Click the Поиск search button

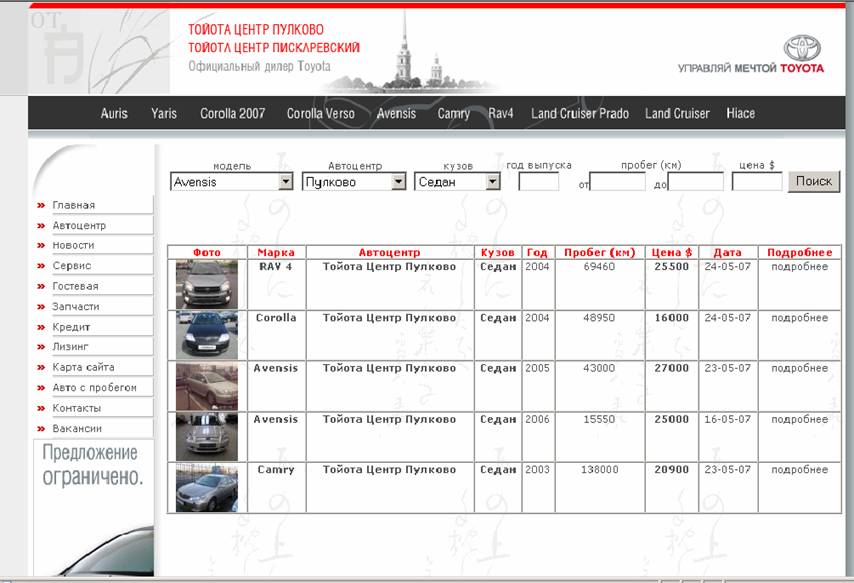coord(814,181)
